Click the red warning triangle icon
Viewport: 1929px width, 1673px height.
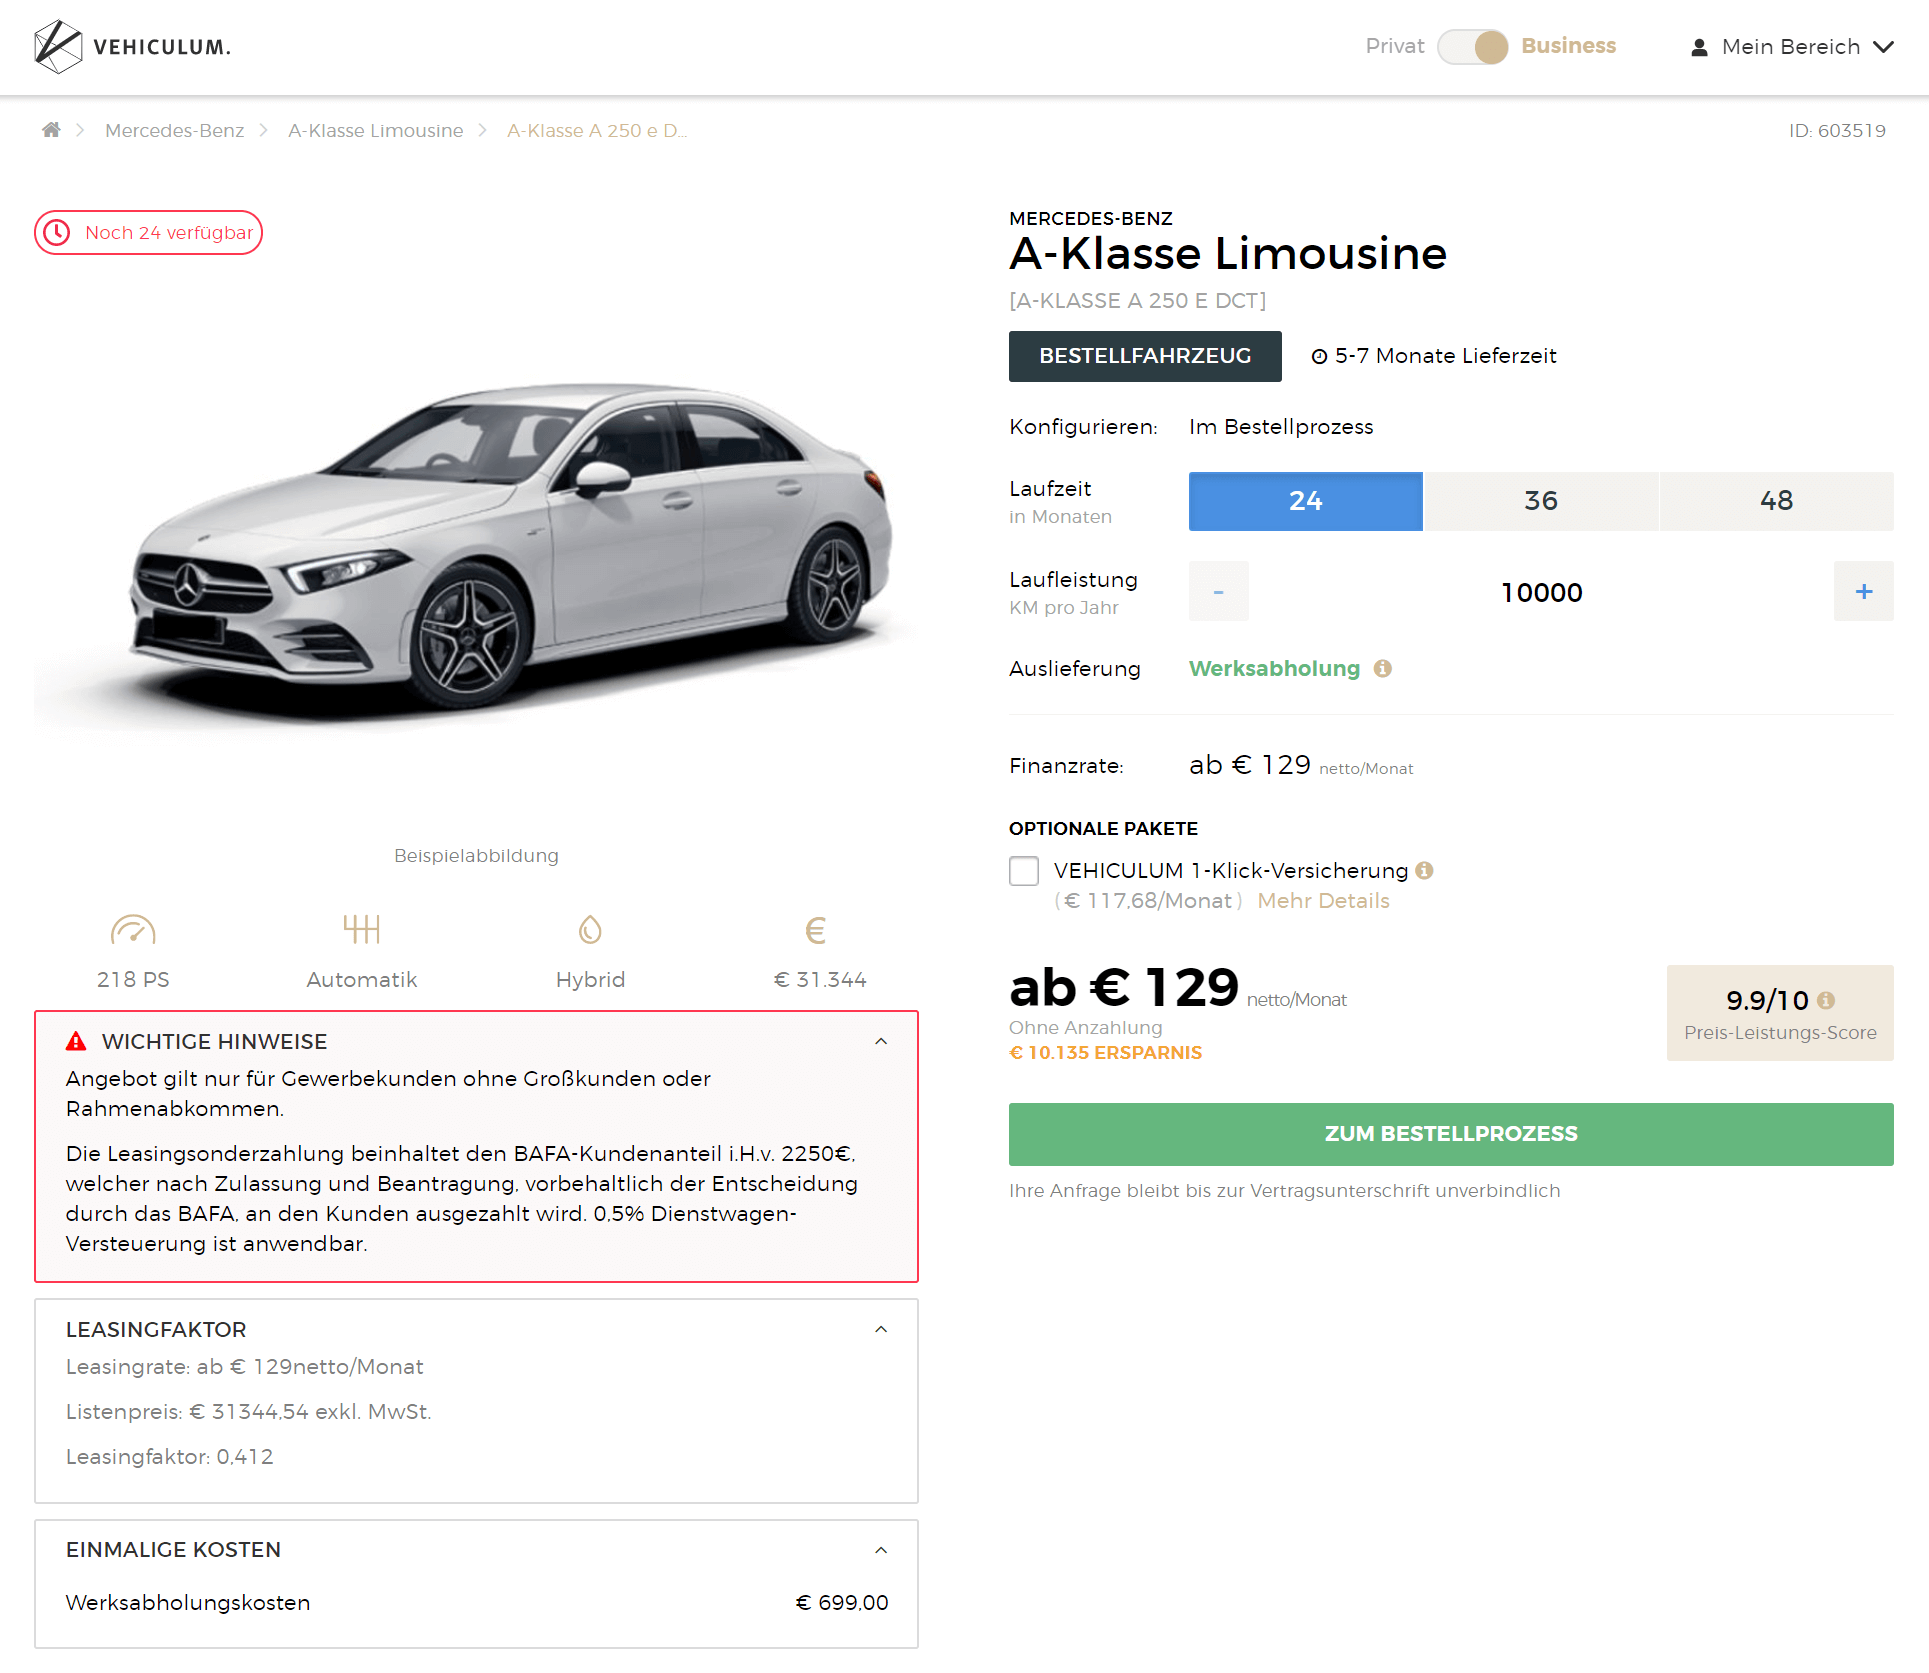(76, 1041)
